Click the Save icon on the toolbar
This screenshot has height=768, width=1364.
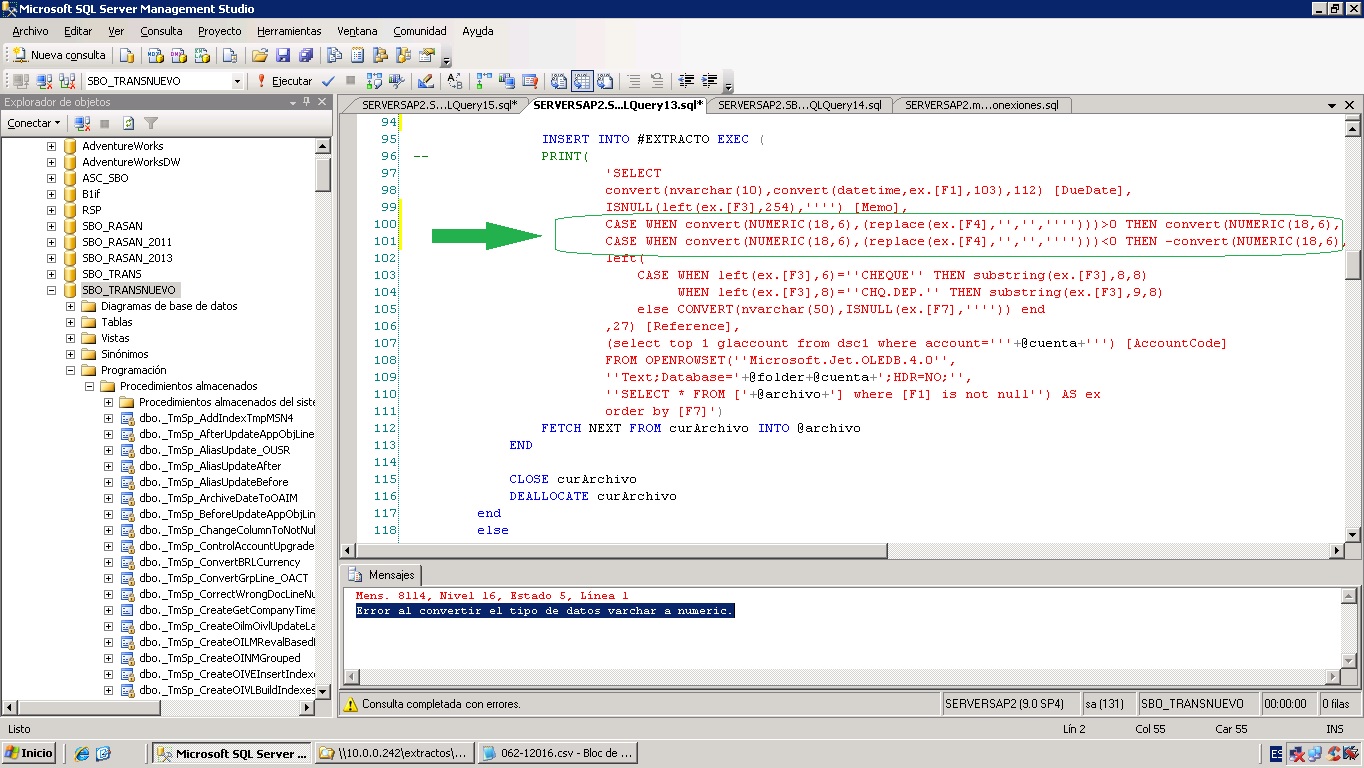pos(282,57)
